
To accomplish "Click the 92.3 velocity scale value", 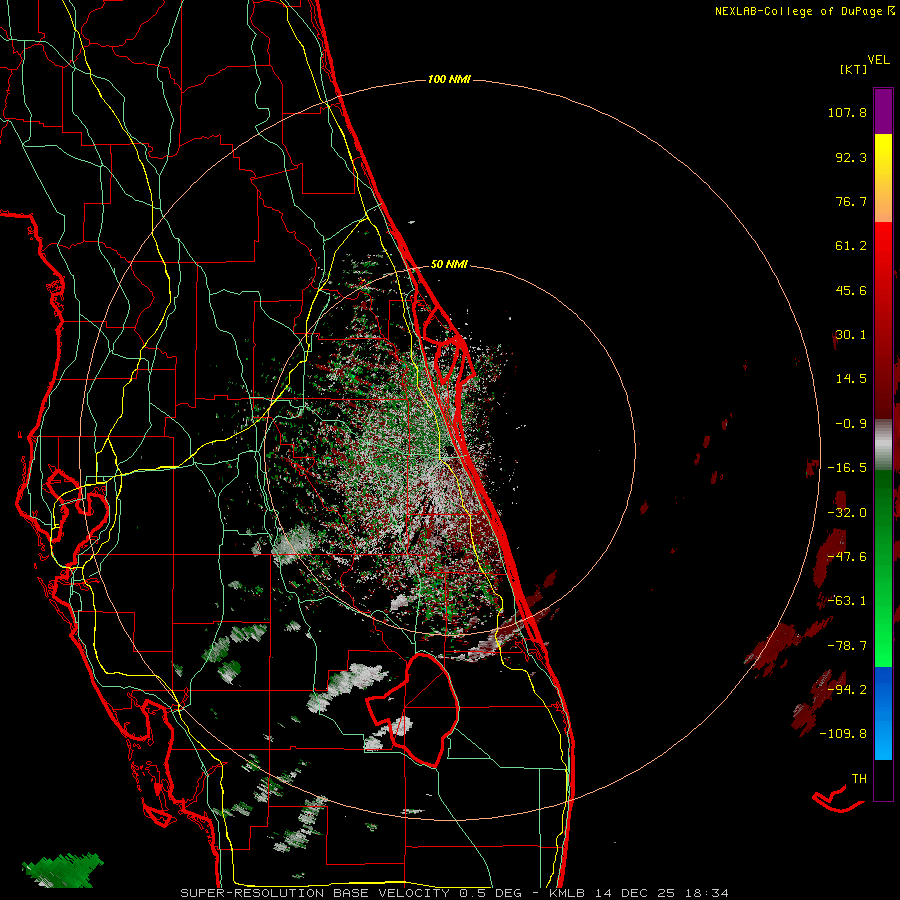I will coord(851,157).
